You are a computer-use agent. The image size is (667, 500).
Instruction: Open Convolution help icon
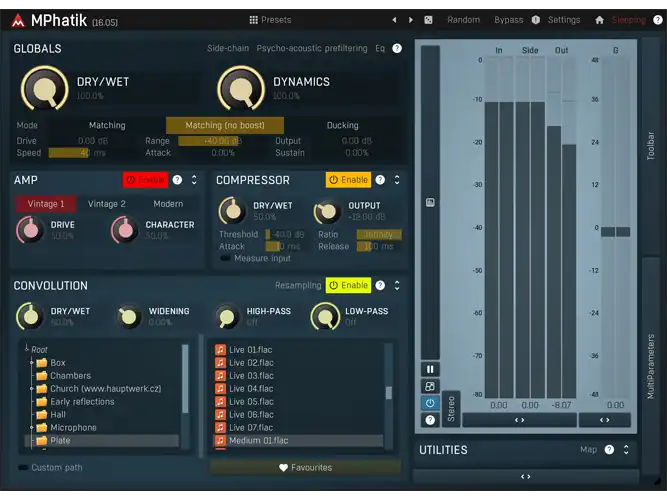(x=380, y=285)
